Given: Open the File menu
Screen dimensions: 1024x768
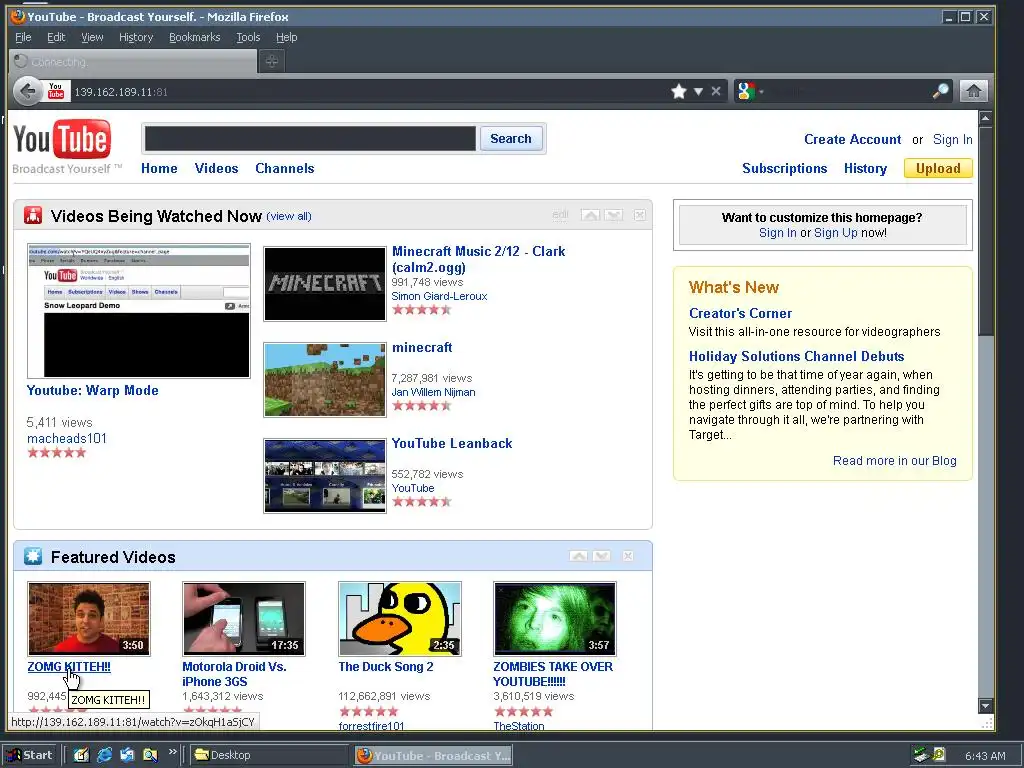Looking at the screenshot, I should 23,37.
